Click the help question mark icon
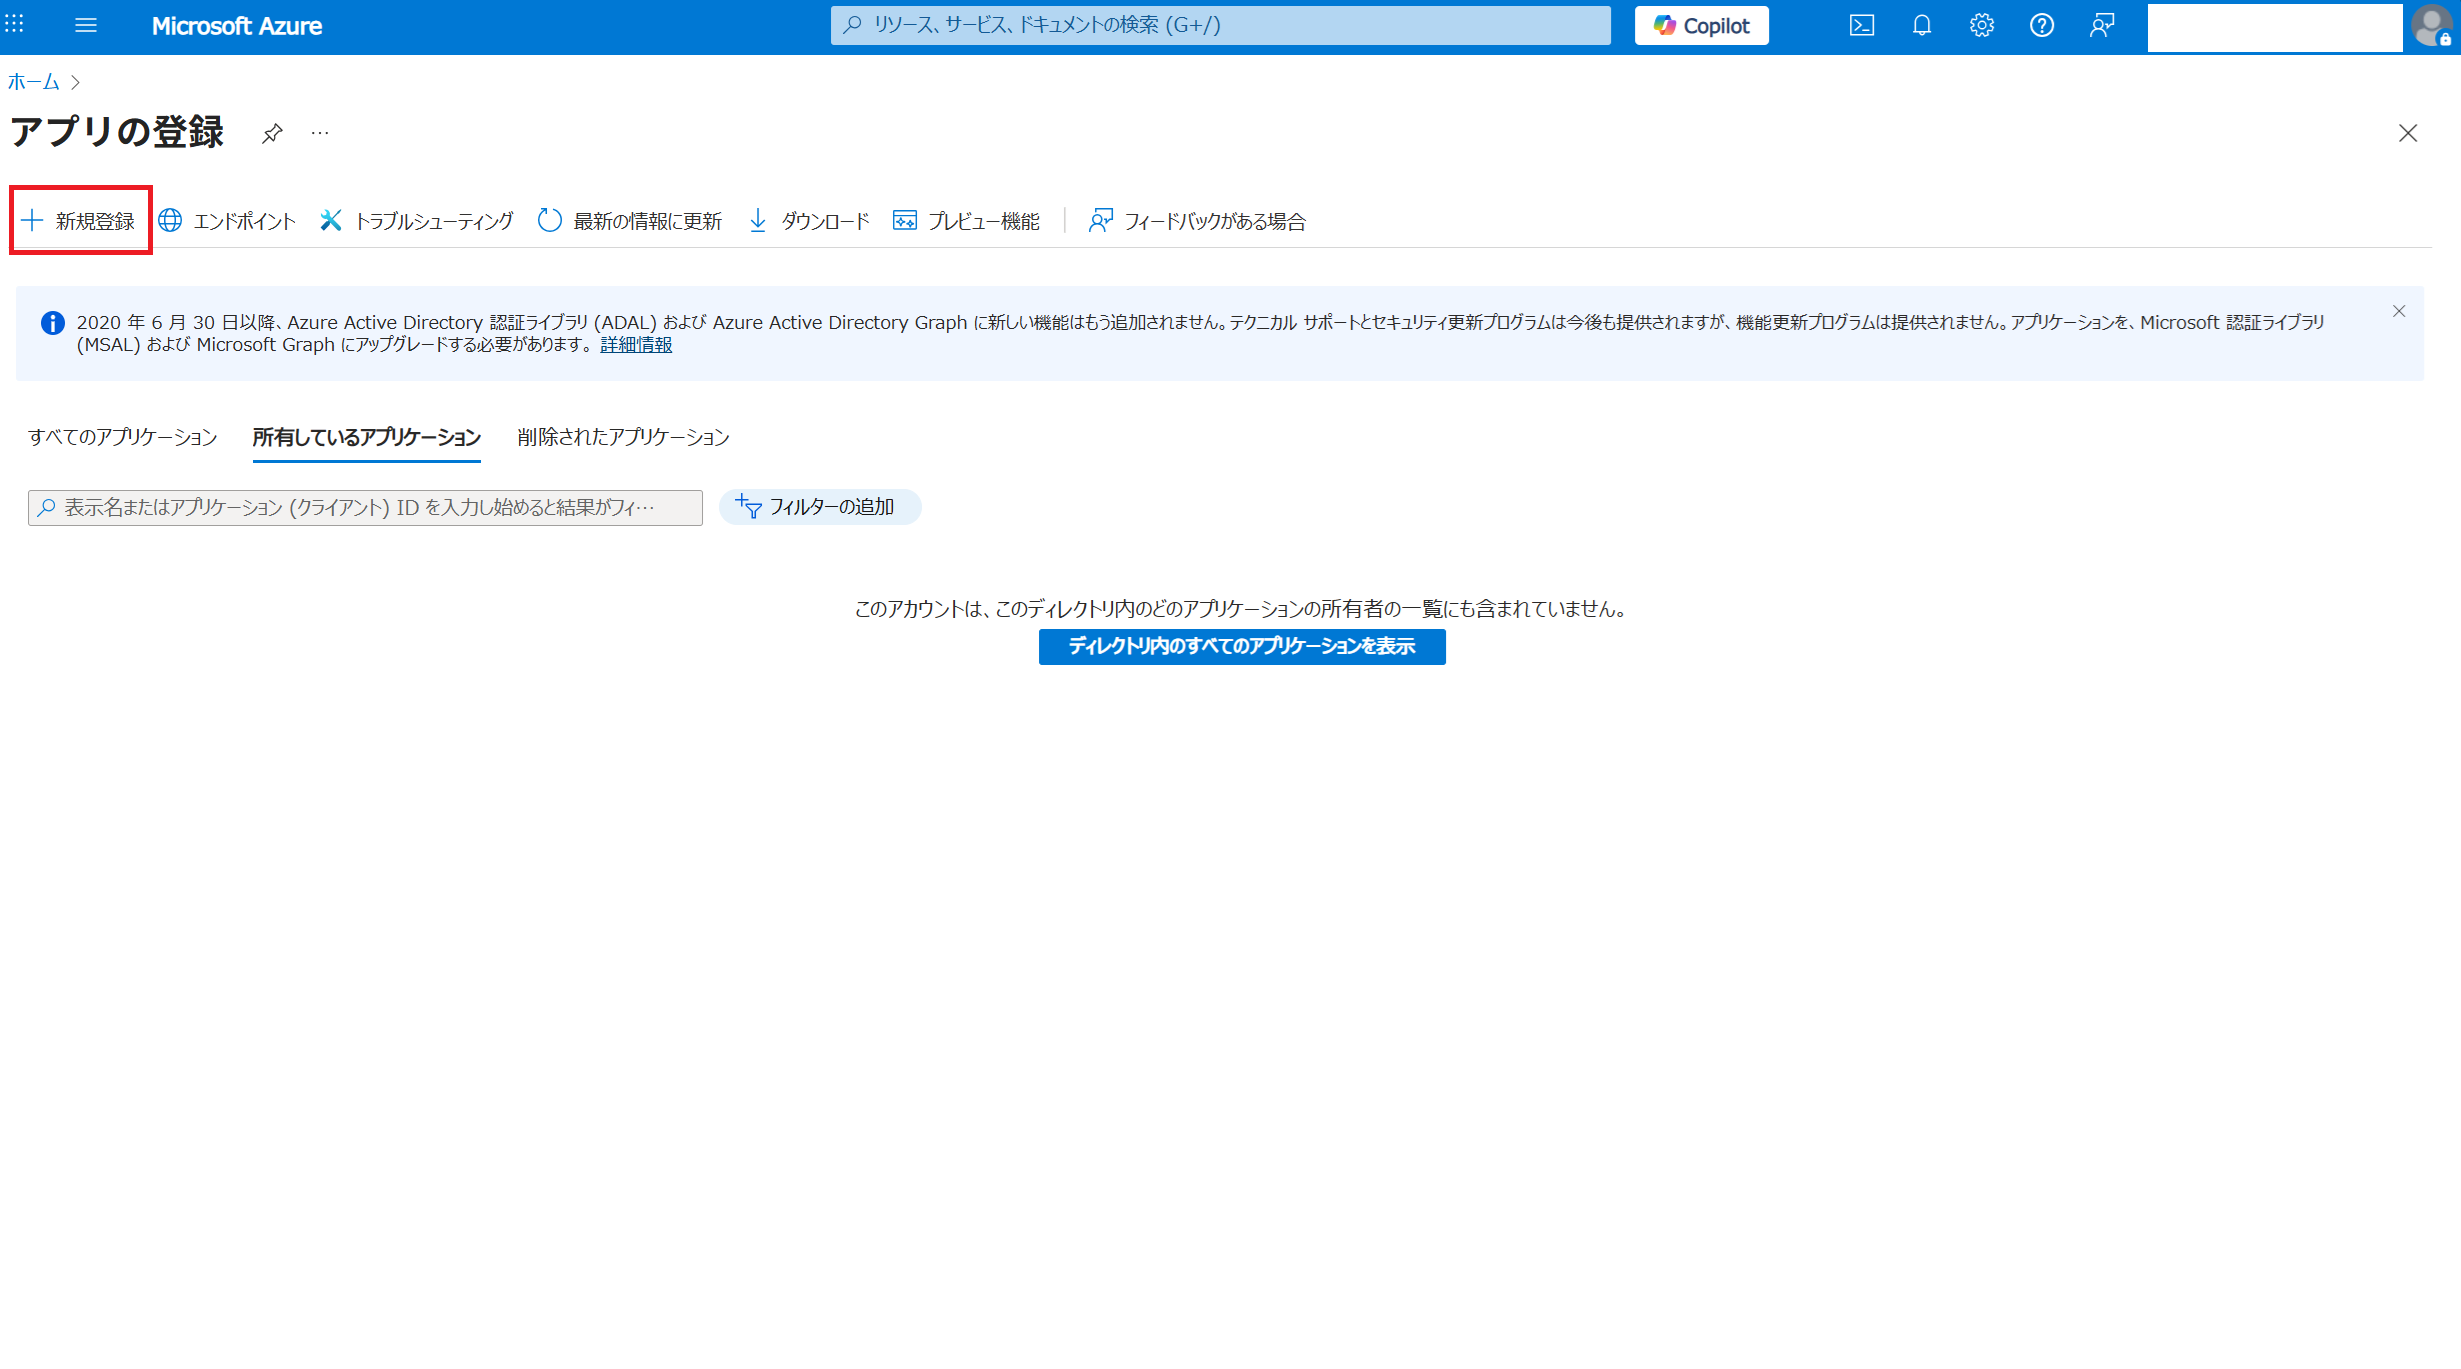 [x=2041, y=26]
